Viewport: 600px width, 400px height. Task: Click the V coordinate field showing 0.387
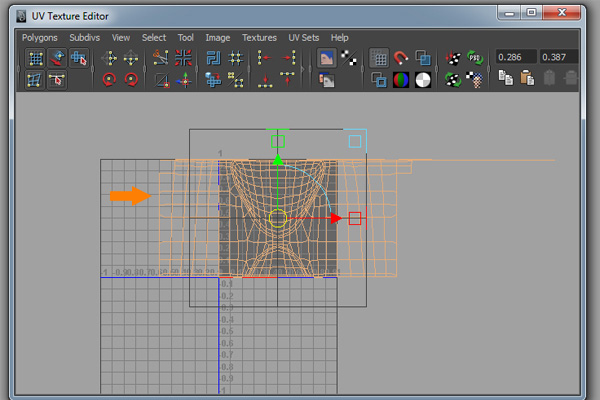coord(560,58)
